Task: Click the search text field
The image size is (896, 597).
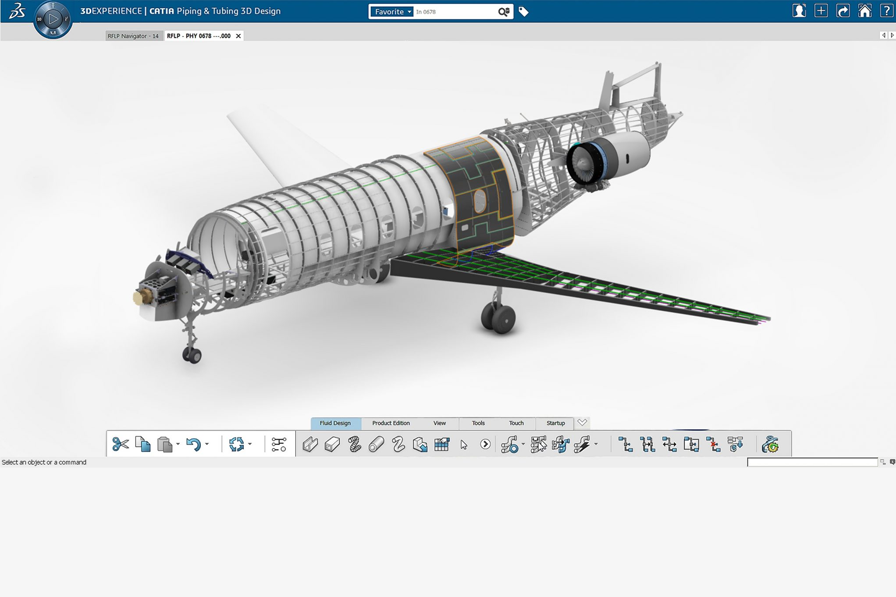Action: 454,11
